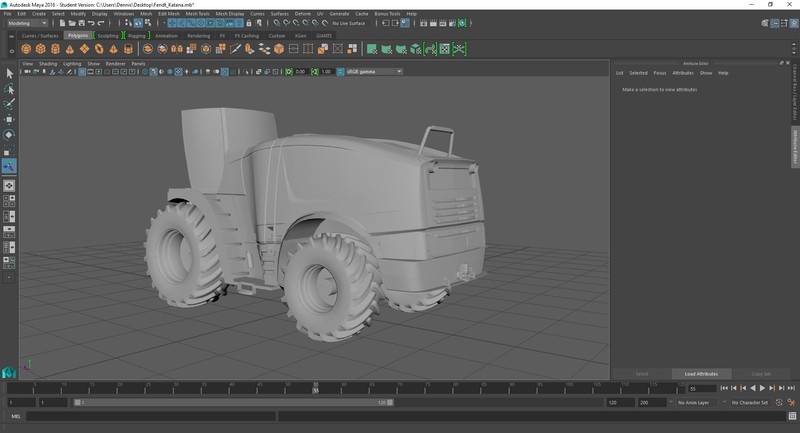Screen dimensions: 800x433
Task: Redo the action from the status line
Action: pos(101,23)
